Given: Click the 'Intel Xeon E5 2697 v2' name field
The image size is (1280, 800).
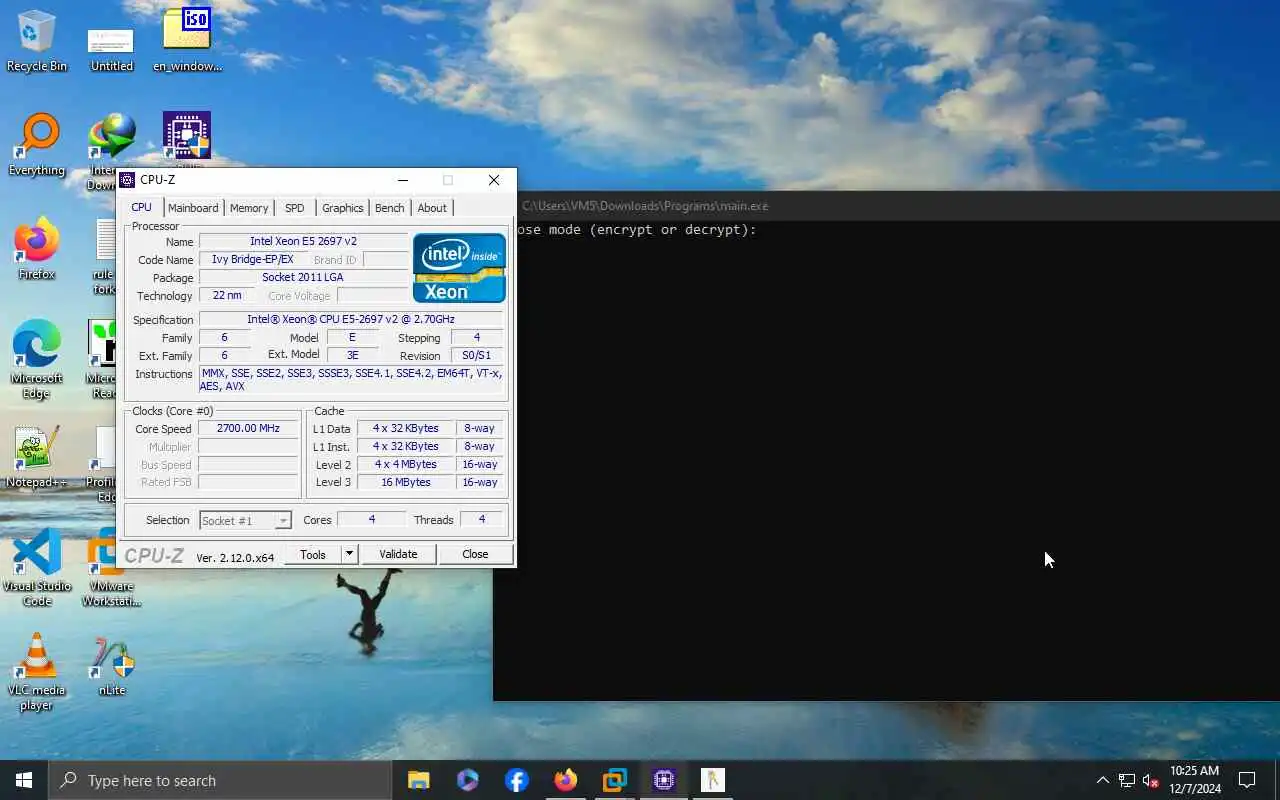Looking at the screenshot, I should pyautogui.click(x=303, y=241).
